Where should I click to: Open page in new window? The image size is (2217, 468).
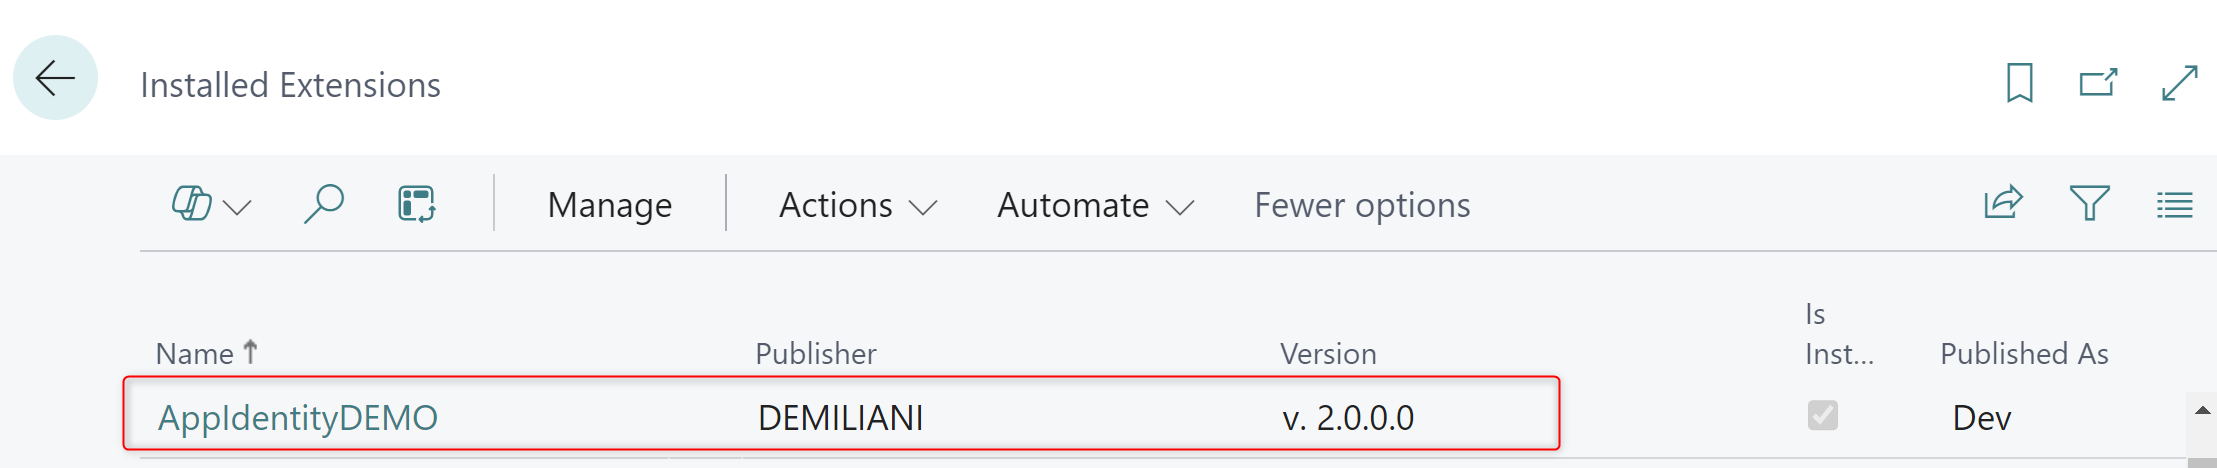[2098, 83]
